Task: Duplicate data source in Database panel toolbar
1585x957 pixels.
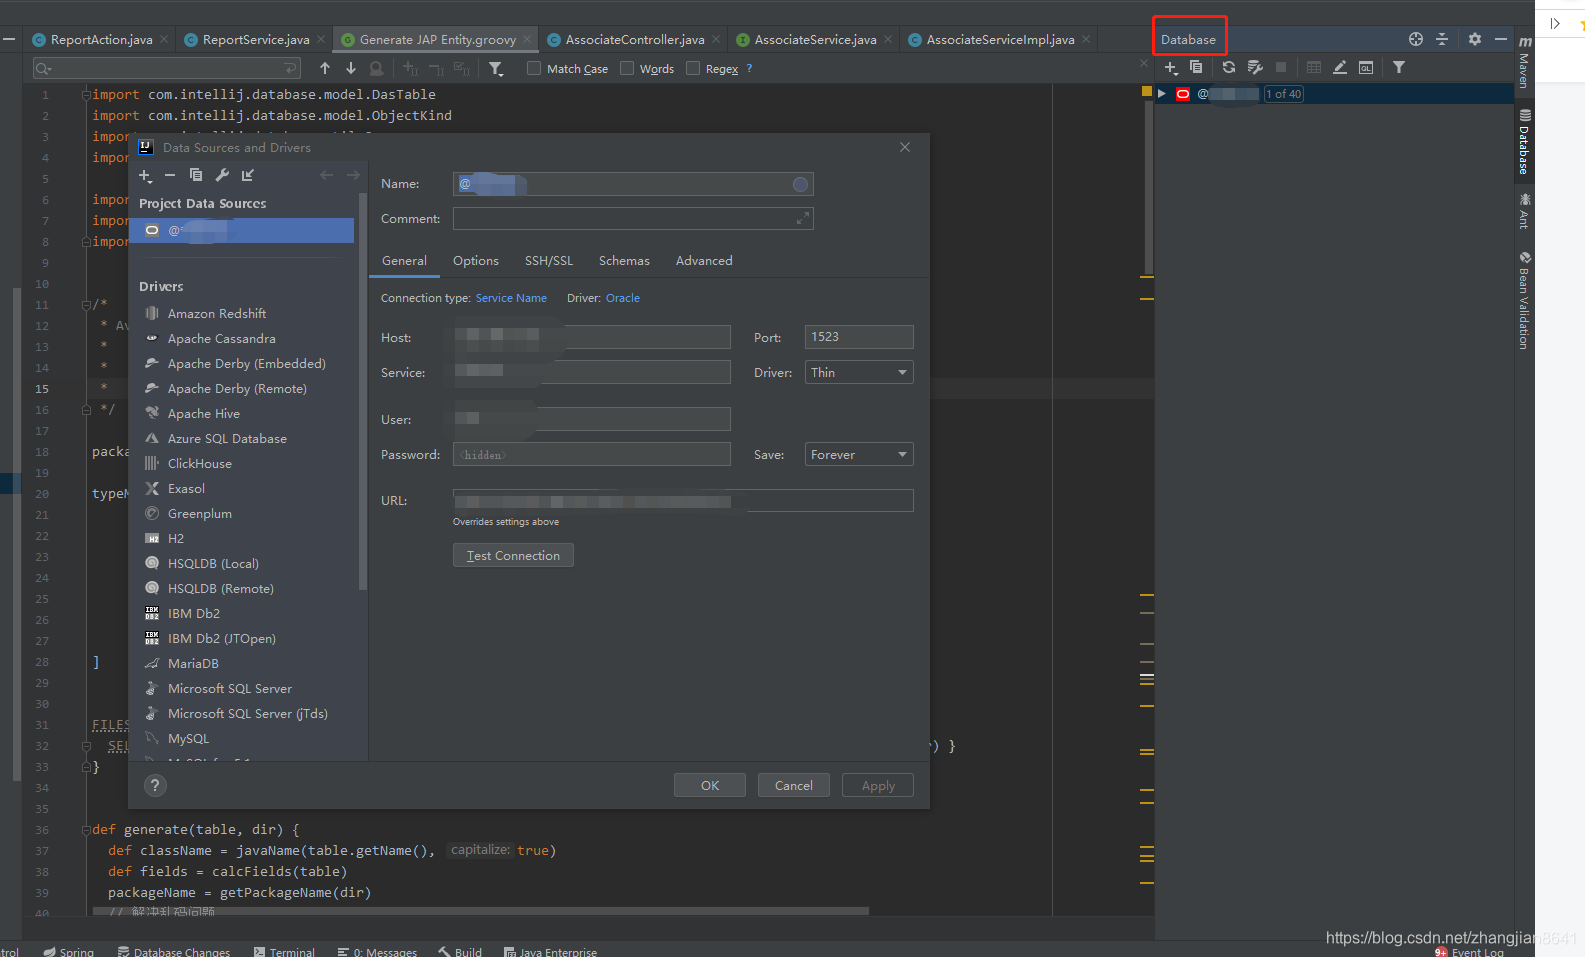Action: [1196, 67]
